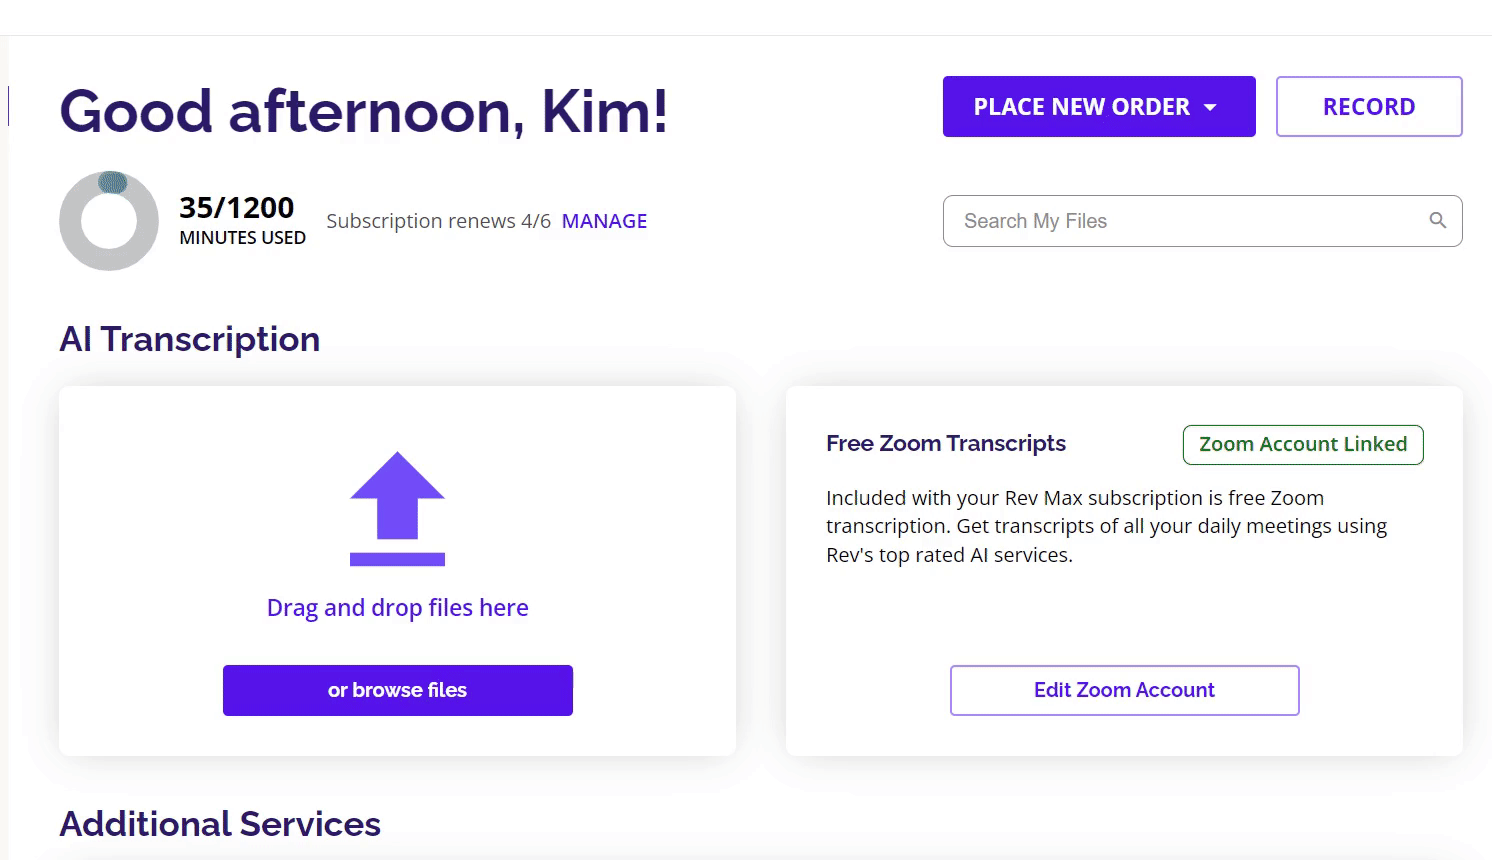Viewport: 1492px width, 860px height.
Task: Click the or browse files button
Action: [x=397, y=690]
